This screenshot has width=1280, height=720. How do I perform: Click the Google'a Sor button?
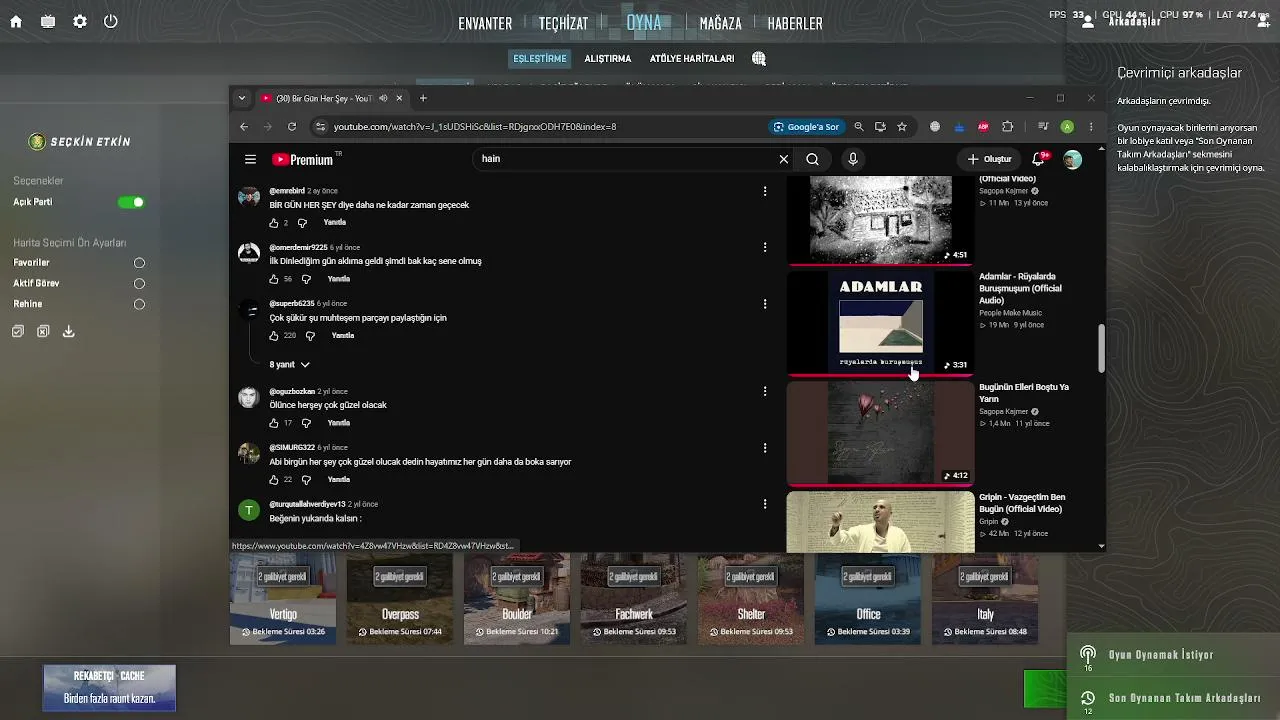[806, 127]
